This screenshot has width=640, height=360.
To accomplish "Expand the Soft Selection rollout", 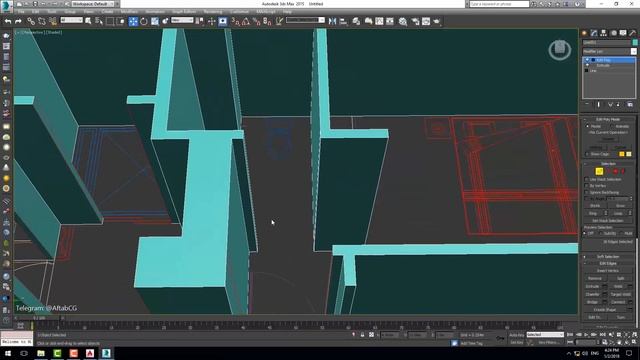I will [x=608, y=256].
